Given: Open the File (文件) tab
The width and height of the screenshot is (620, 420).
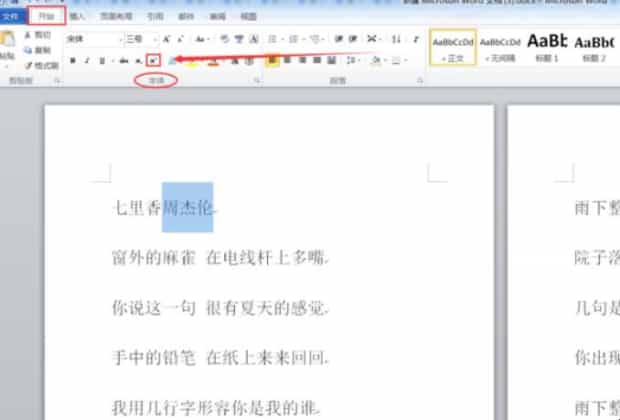Looking at the screenshot, I should [12, 17].
